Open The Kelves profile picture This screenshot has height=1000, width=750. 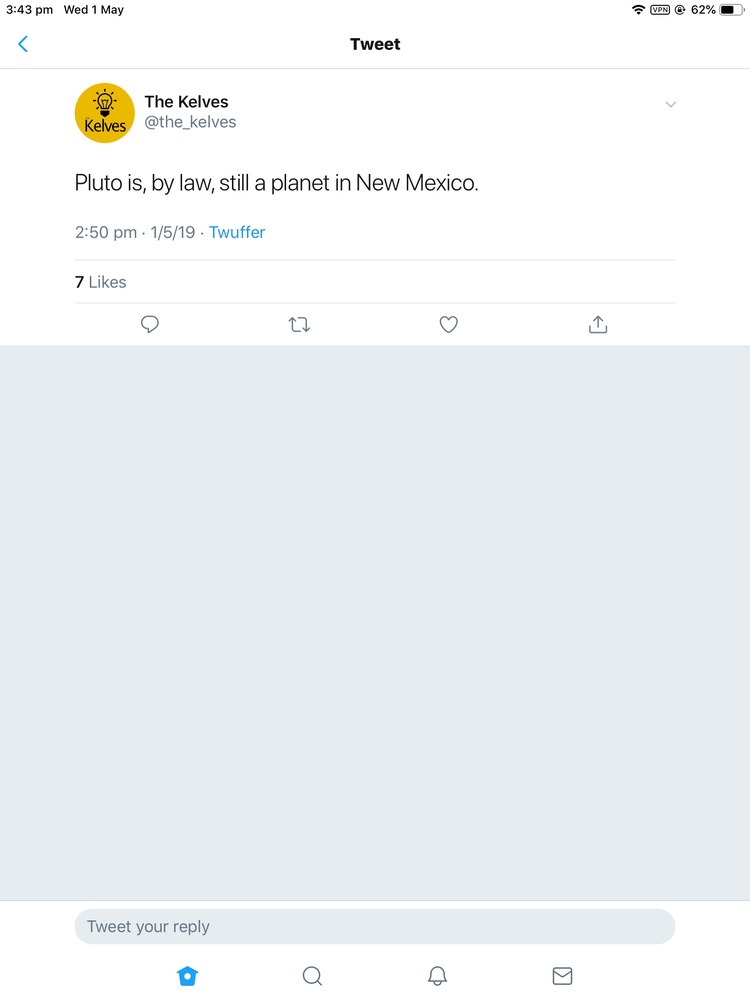tap(105, 113)
